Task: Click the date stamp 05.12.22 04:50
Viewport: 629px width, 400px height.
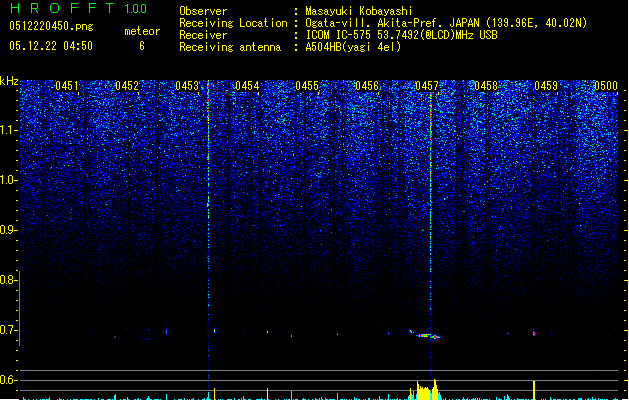Action: pos(51,46)
